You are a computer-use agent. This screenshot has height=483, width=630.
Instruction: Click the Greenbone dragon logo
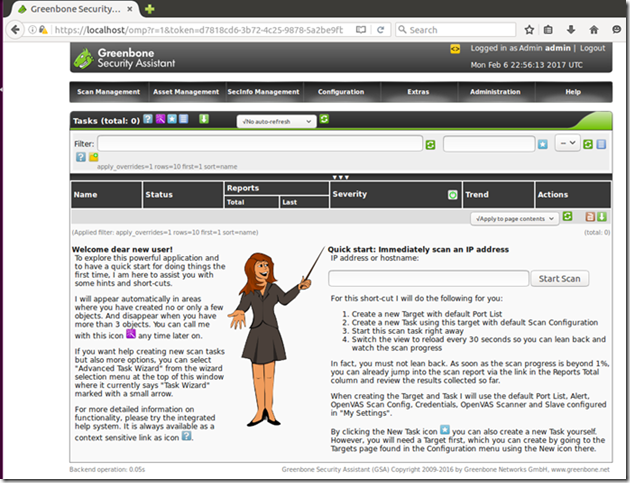[84, 59]
